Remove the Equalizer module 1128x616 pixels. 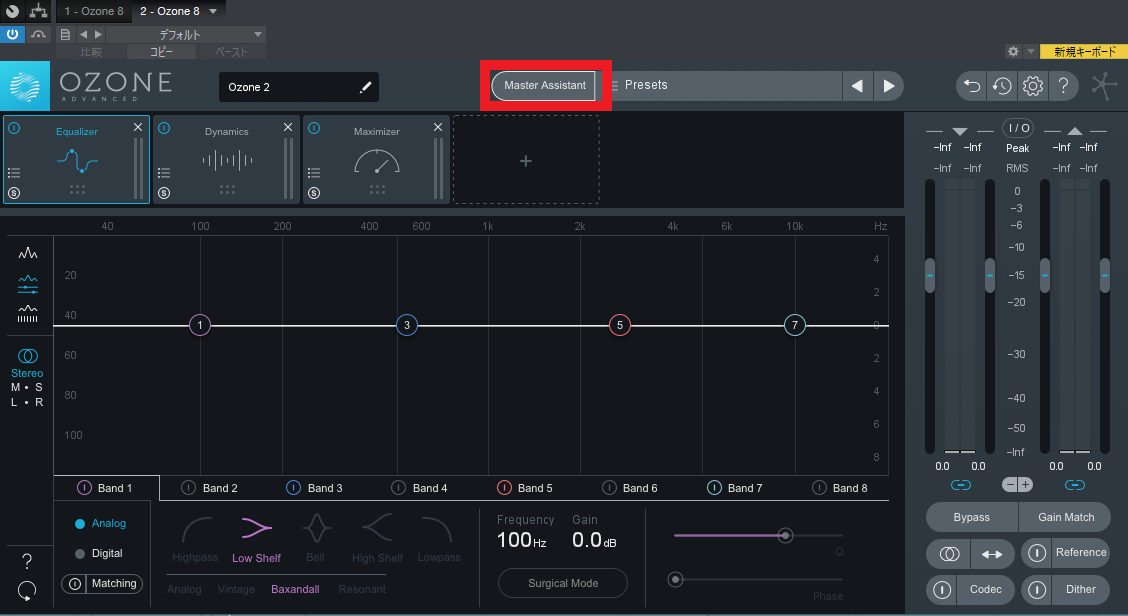tap(138, 127)
